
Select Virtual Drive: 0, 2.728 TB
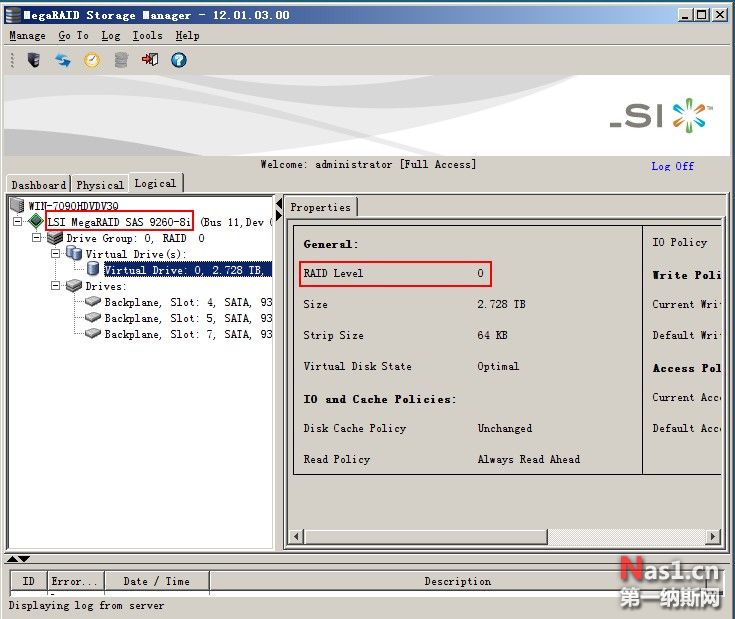tap(188, 269)
